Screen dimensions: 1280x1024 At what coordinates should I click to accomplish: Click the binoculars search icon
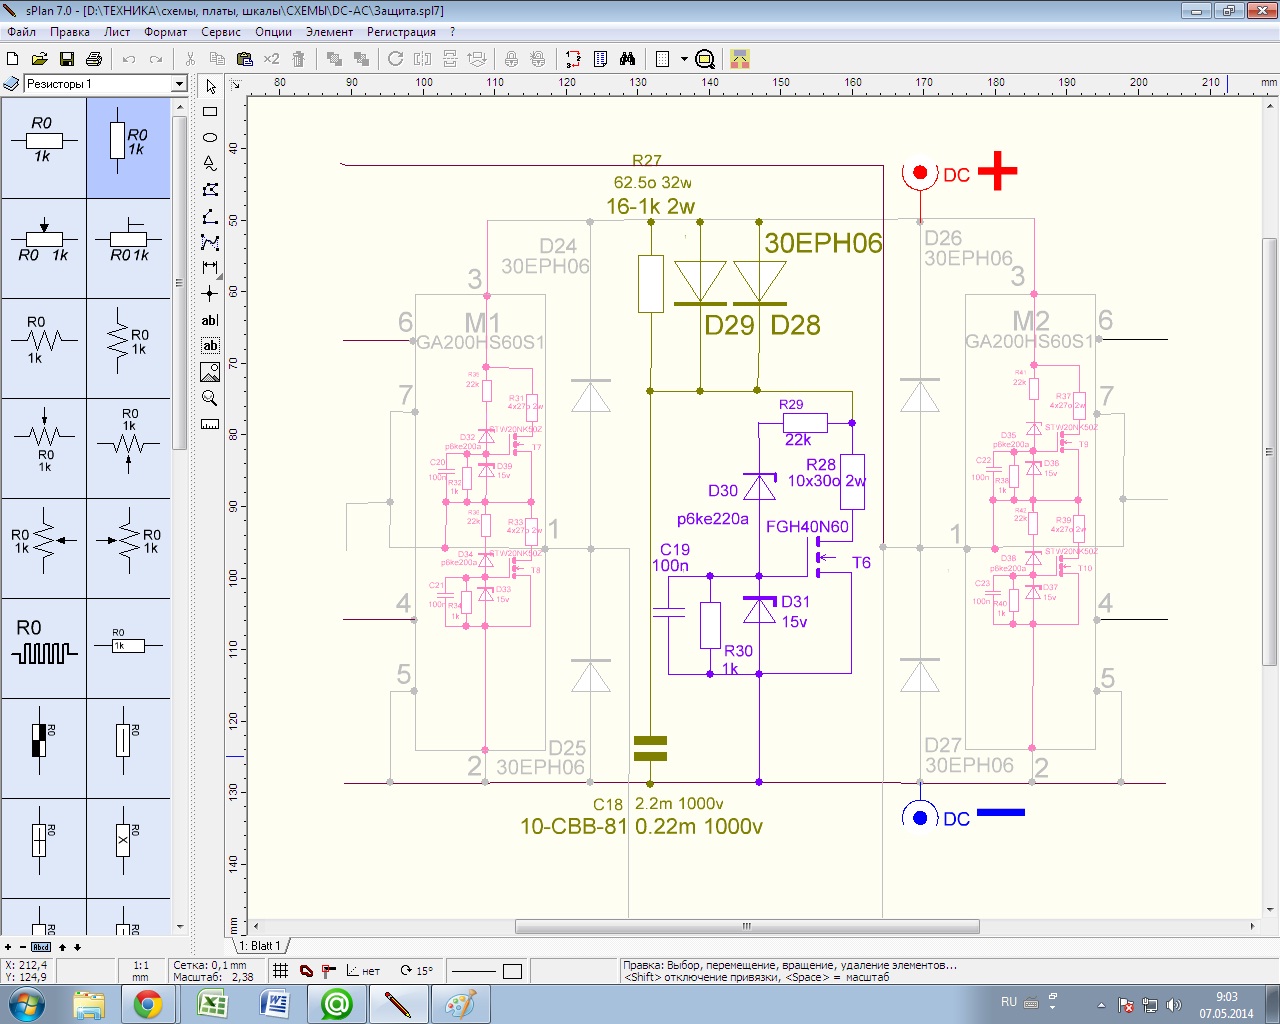(627, 59)
